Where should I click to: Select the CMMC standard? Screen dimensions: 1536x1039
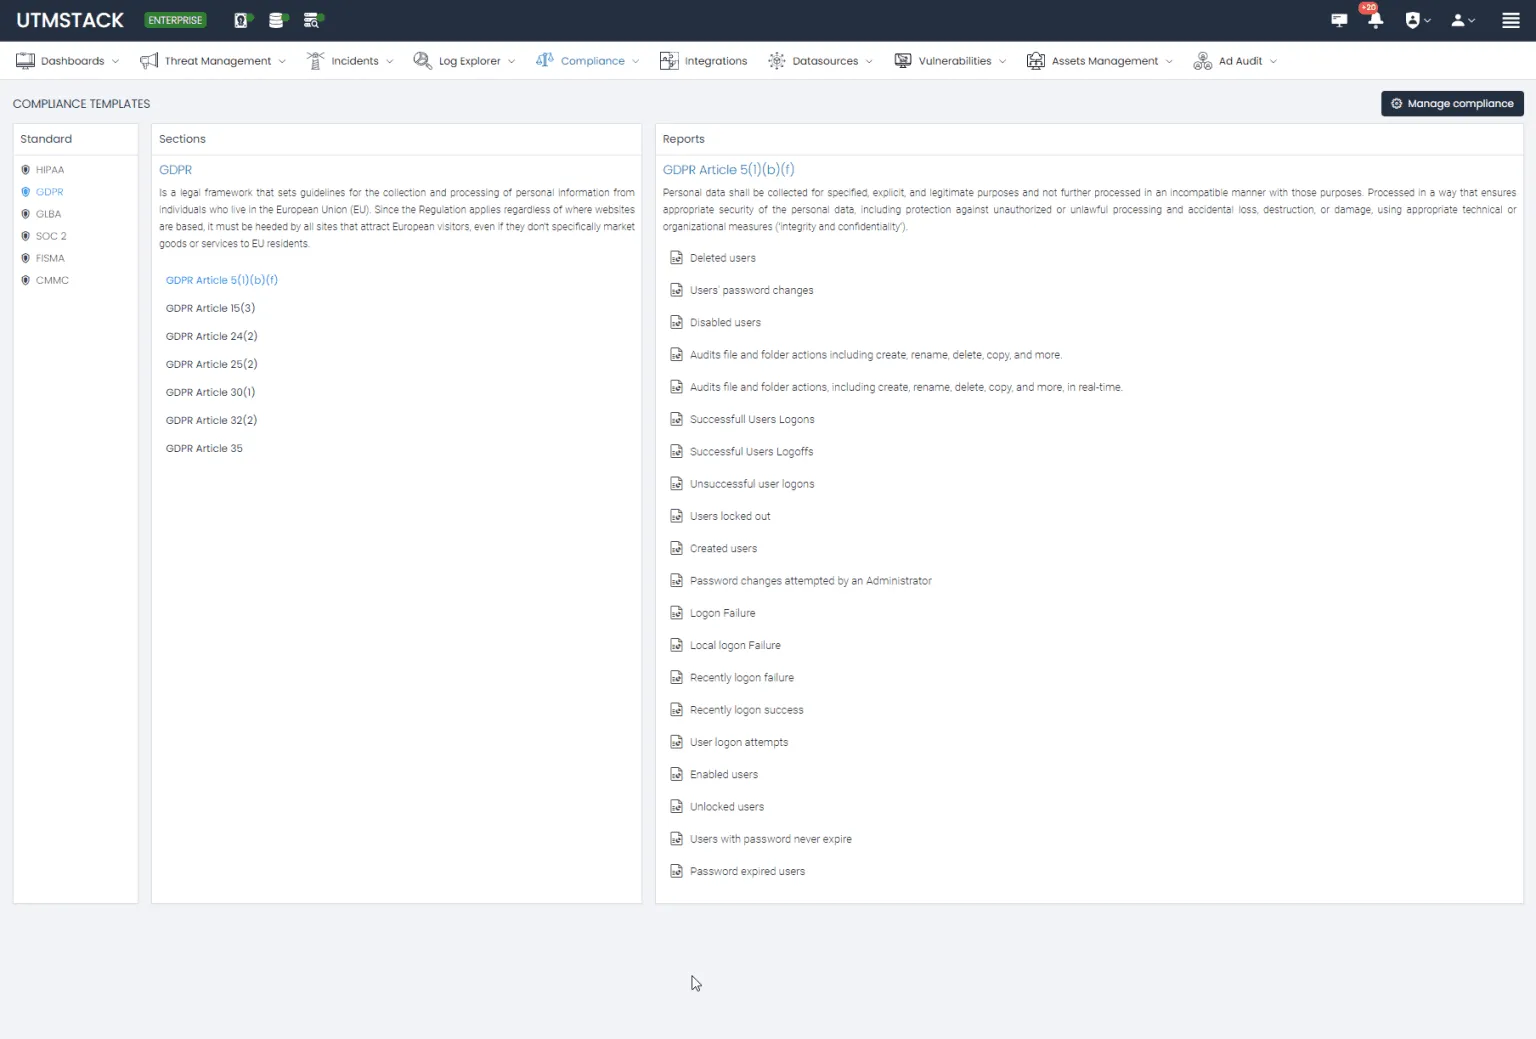pyautogui.click(x=45, y=280)
